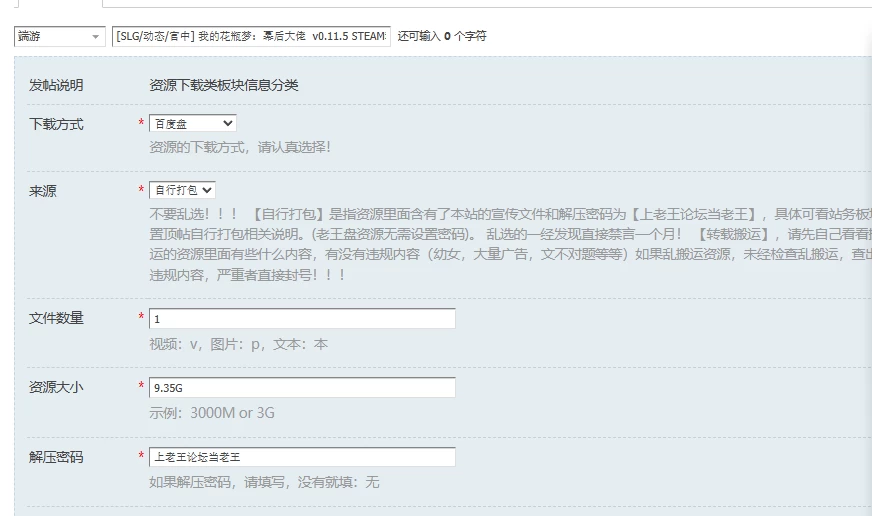Click hint text 资源的下载方式，请认真选择
This screenshot has height=516, width=872.
(240, 147)
